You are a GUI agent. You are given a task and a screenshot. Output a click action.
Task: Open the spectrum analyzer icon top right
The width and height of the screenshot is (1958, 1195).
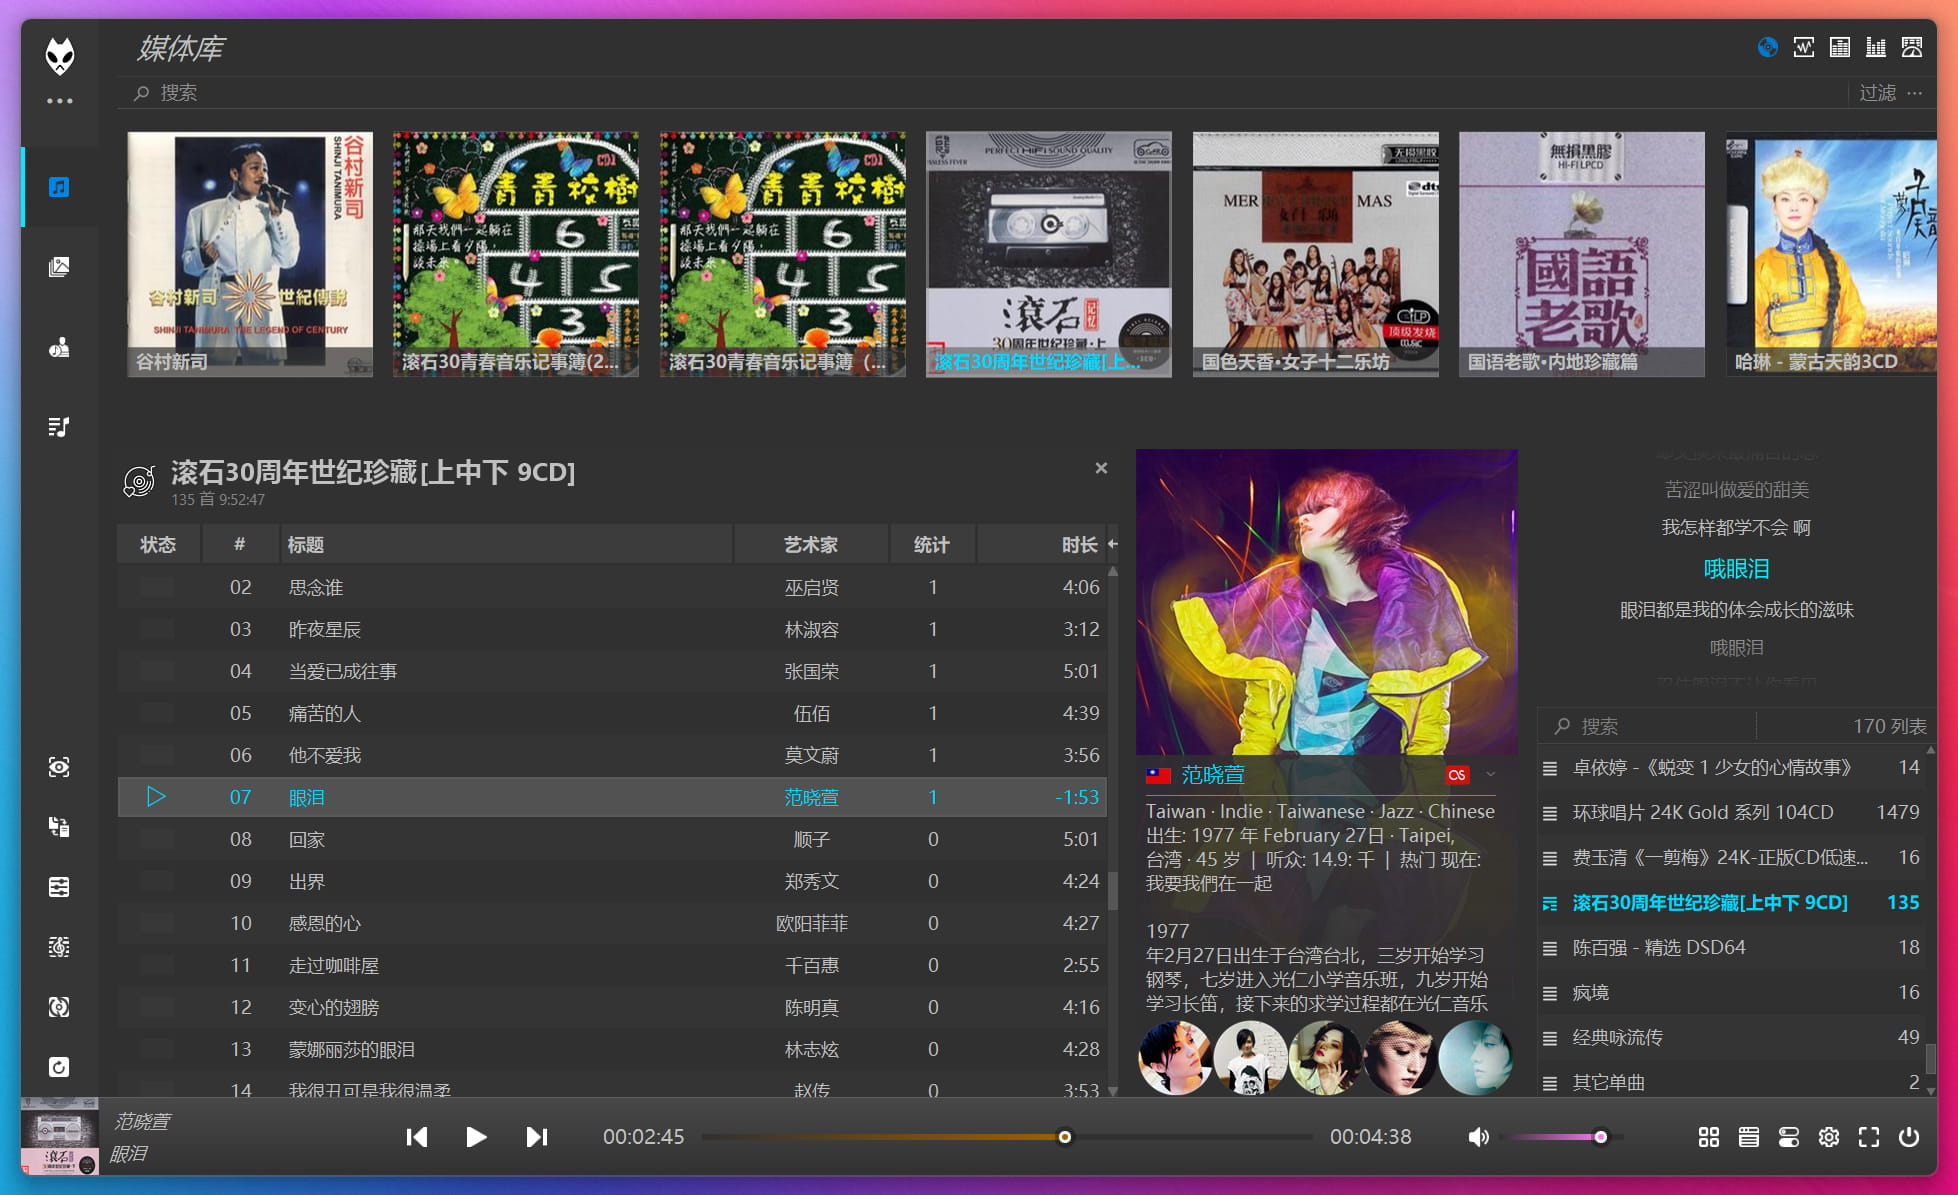1840,47
